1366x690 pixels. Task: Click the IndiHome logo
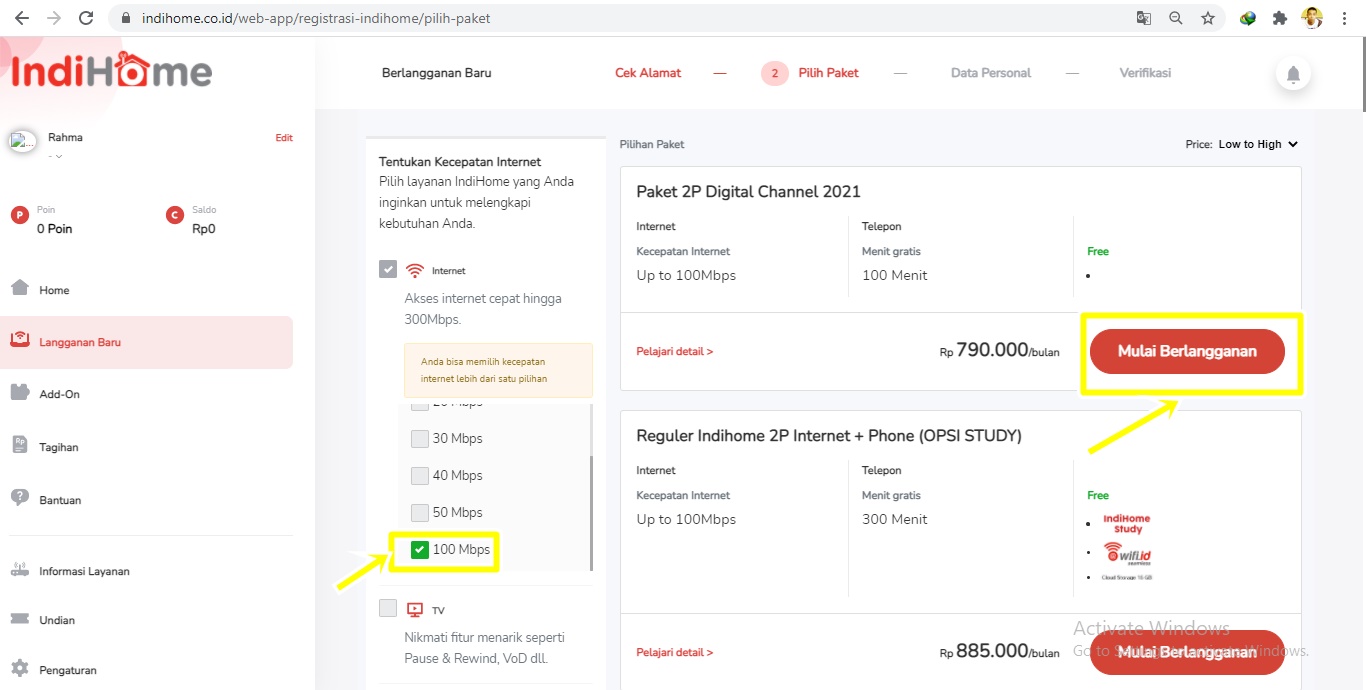pos(112,73)
